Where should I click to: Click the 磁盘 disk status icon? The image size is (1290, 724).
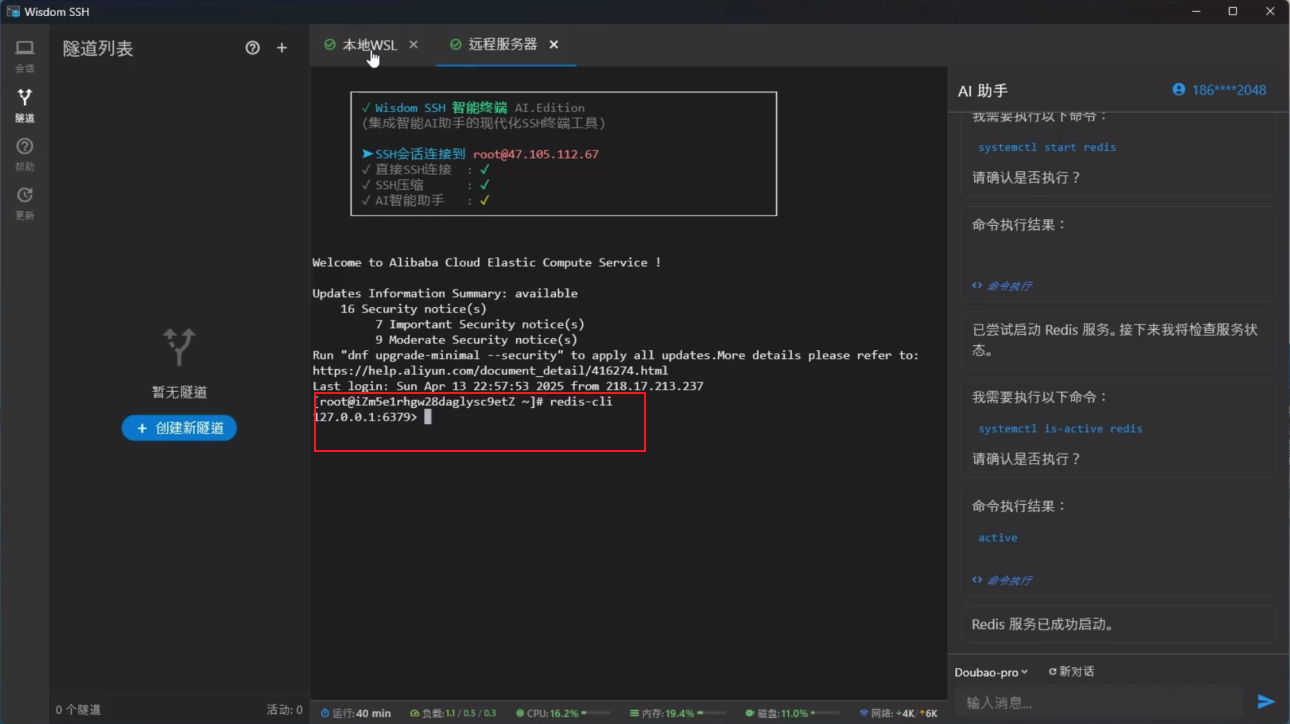(x=750, y=713)
